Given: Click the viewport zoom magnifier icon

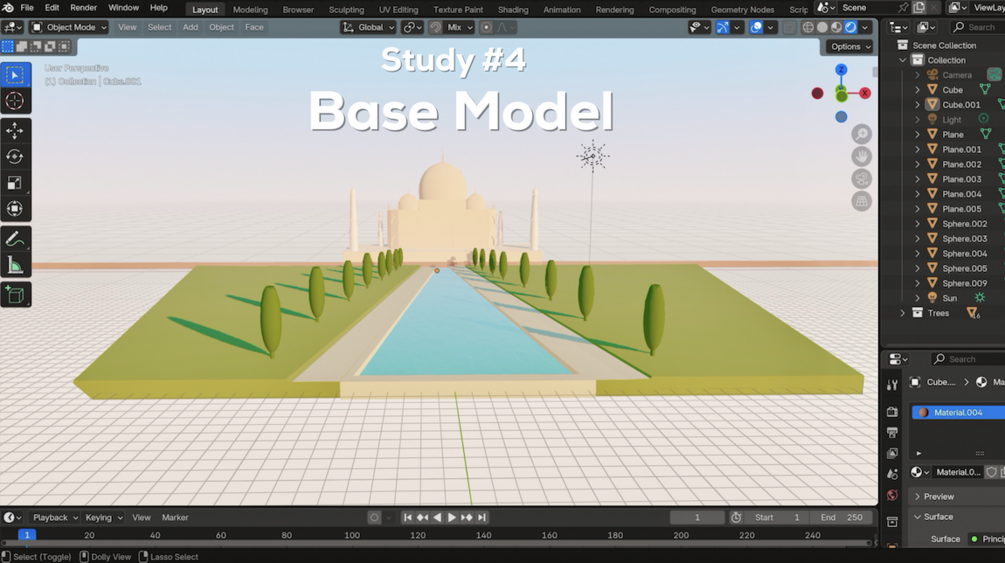Looking at the screenshot, I should point(861,134).
